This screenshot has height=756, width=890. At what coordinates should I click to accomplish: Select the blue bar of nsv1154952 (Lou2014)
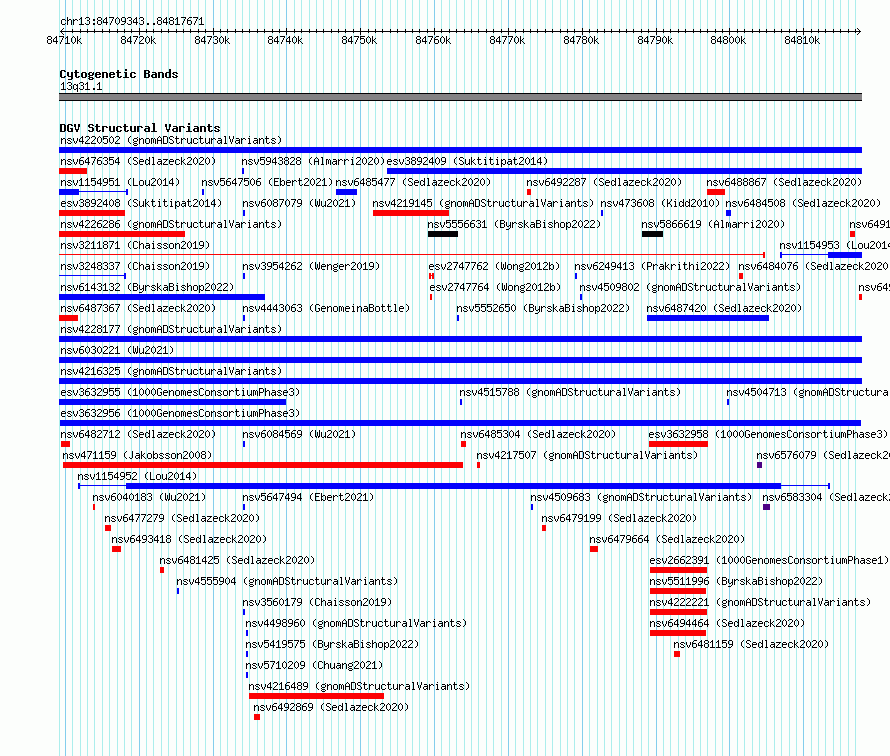coord(454,486)
